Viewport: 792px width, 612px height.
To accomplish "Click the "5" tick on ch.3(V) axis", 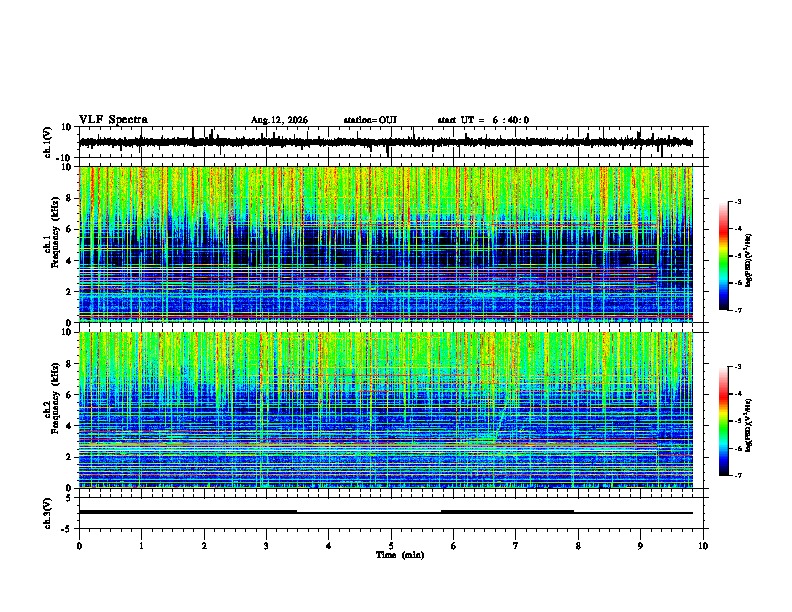I will pos(70,497).
